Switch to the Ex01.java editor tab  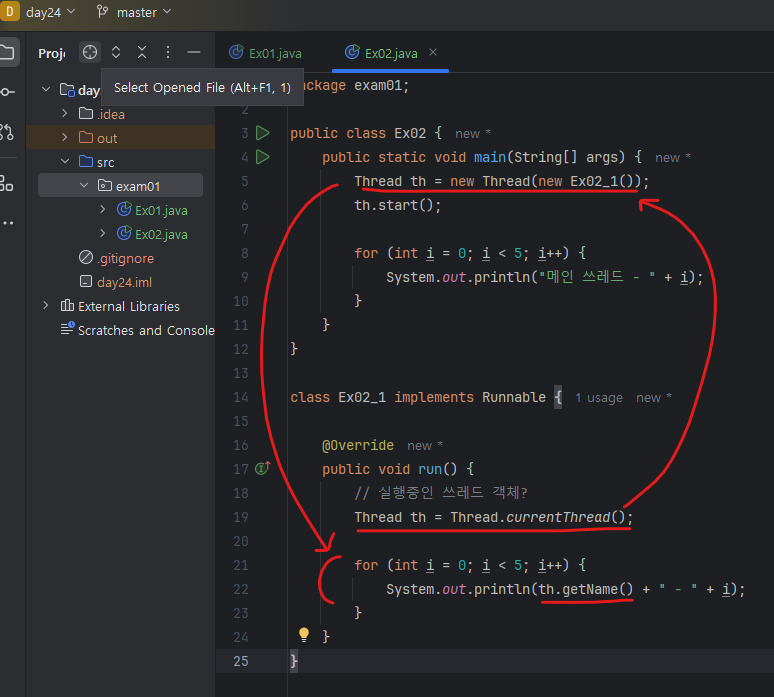(x=266, y=53)
